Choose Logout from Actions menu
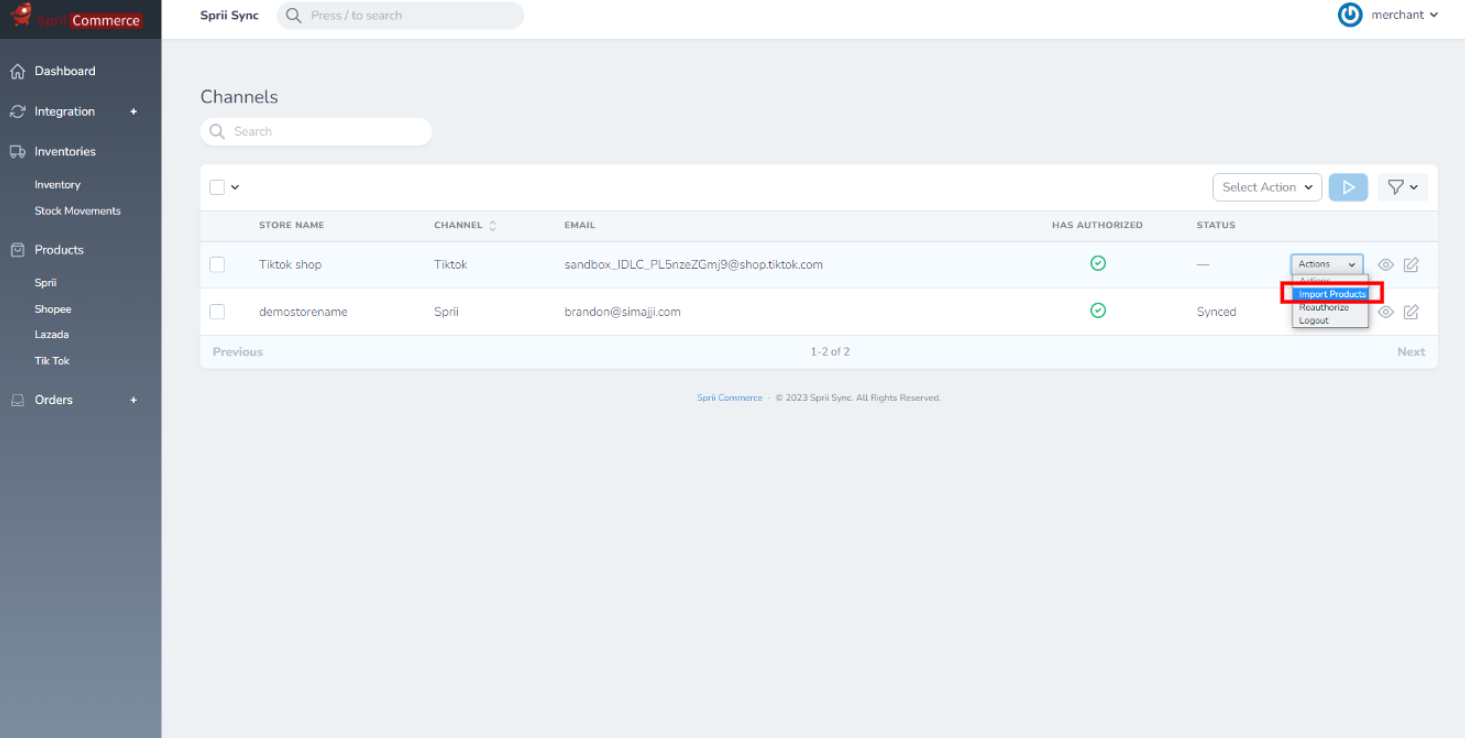1465x738 pixels. (x=1314, y=320)
